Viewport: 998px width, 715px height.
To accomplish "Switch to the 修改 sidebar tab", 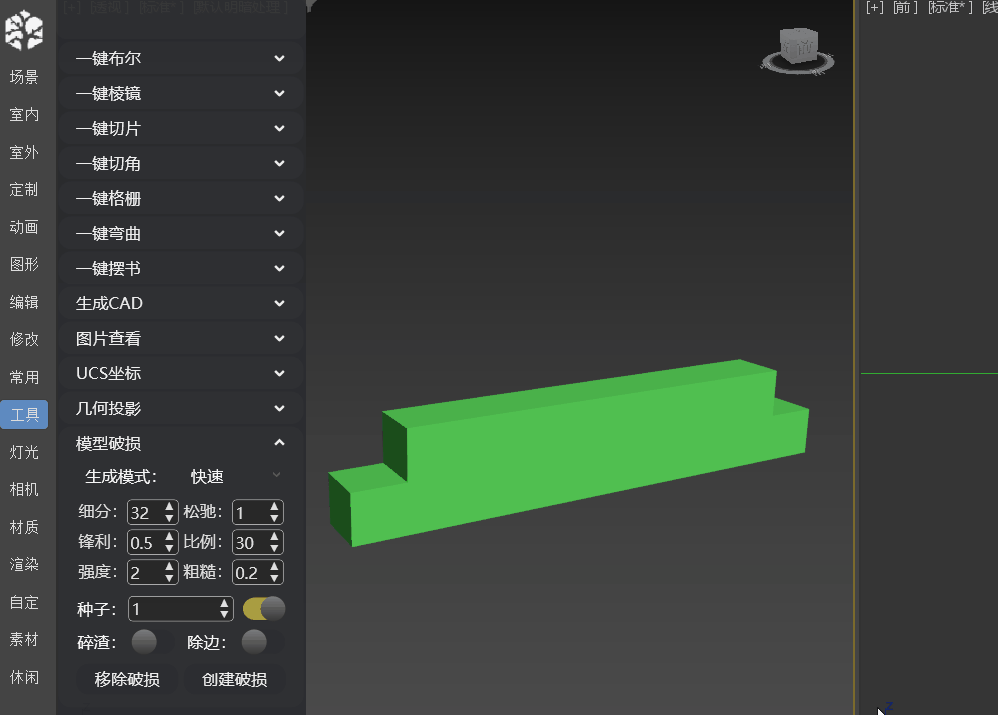I will tap(24, 339).
